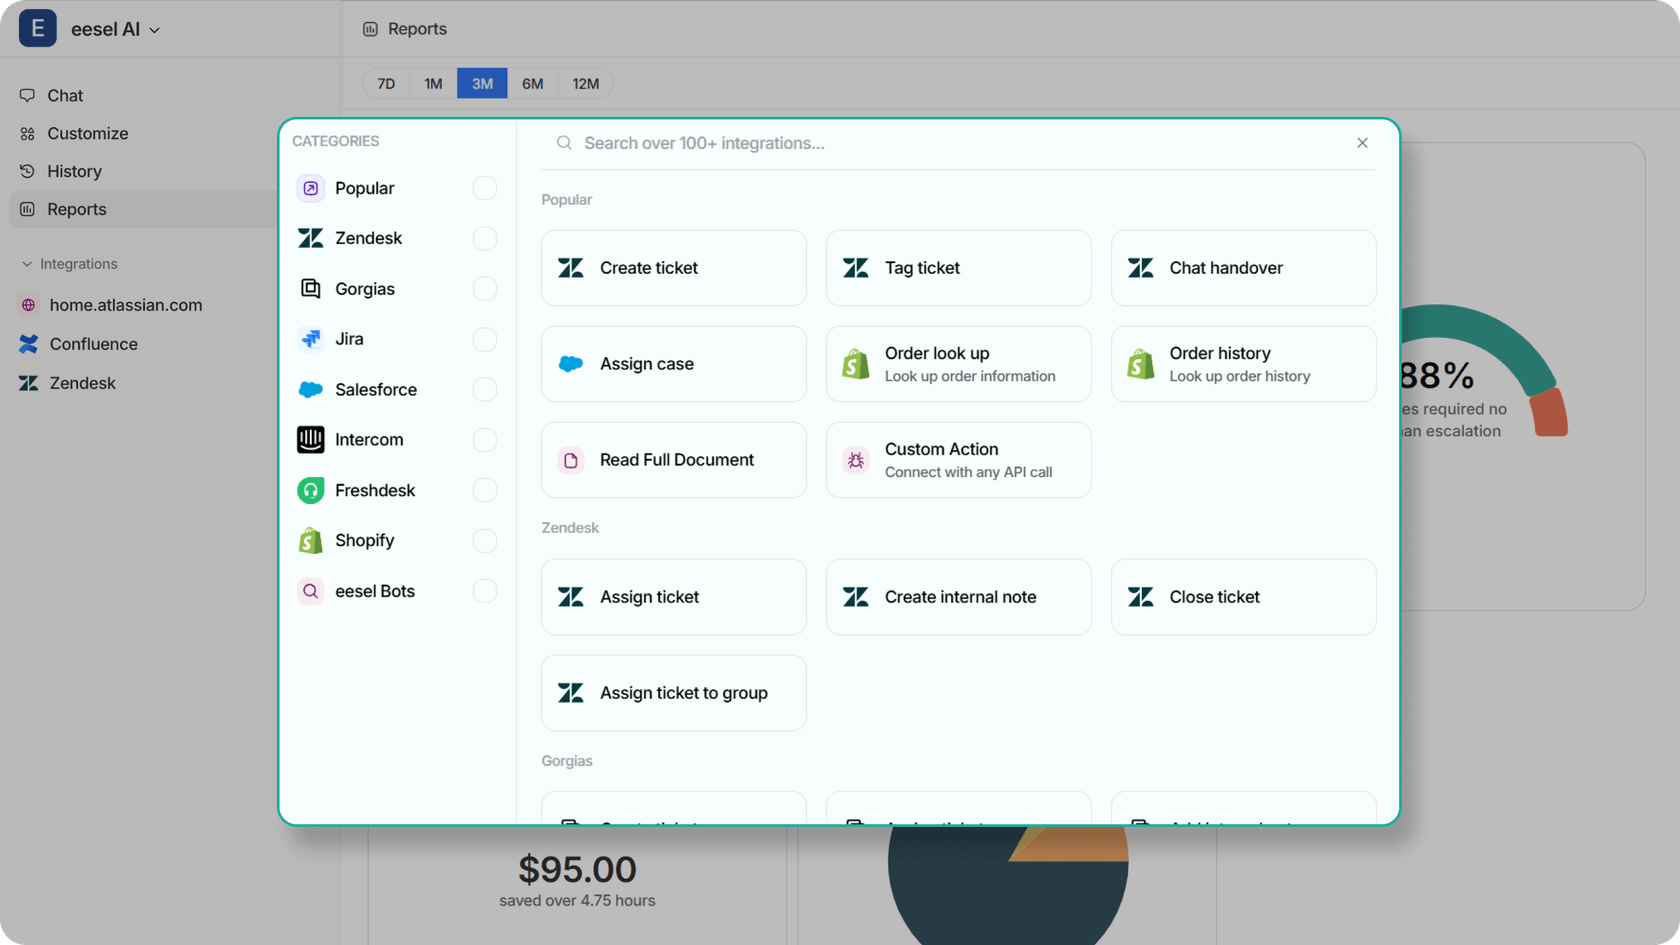The width and height of the screenshot is (1680, 945).
Task: Click the Gorgias category icon
Action: point(311,289)
